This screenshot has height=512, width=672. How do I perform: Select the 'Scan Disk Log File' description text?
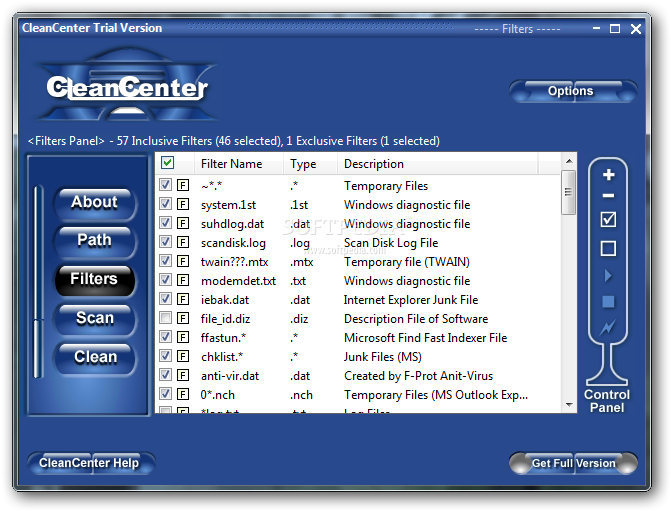391,243
